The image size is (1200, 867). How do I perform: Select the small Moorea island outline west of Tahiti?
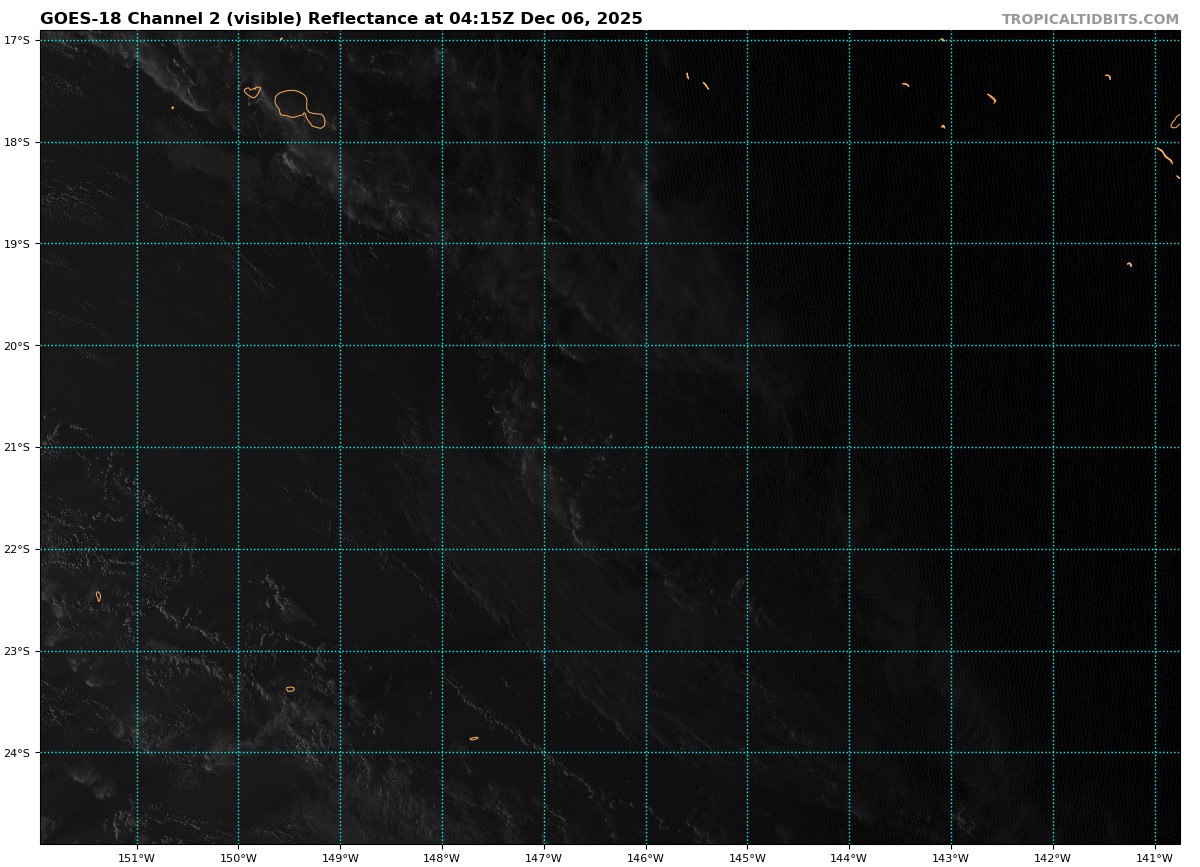point(252,92)
